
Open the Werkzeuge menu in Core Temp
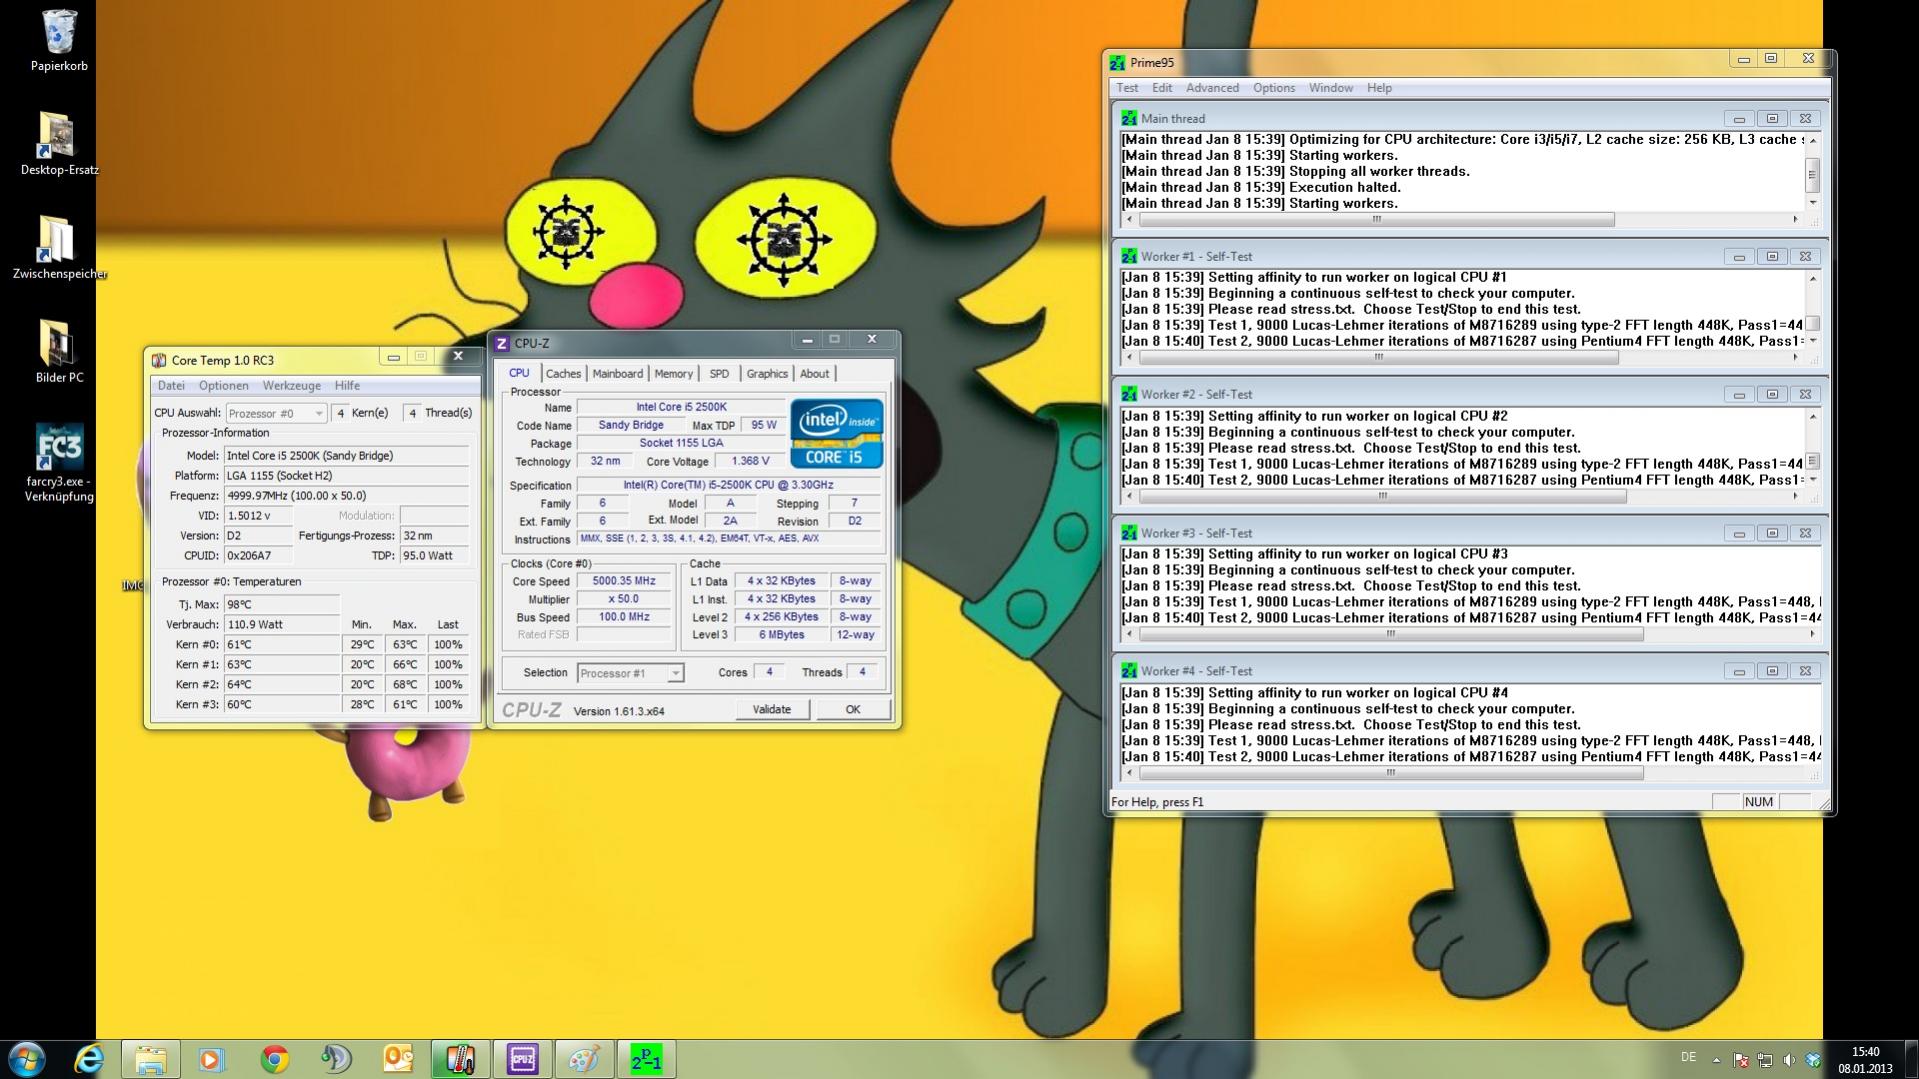click(292, 386)
